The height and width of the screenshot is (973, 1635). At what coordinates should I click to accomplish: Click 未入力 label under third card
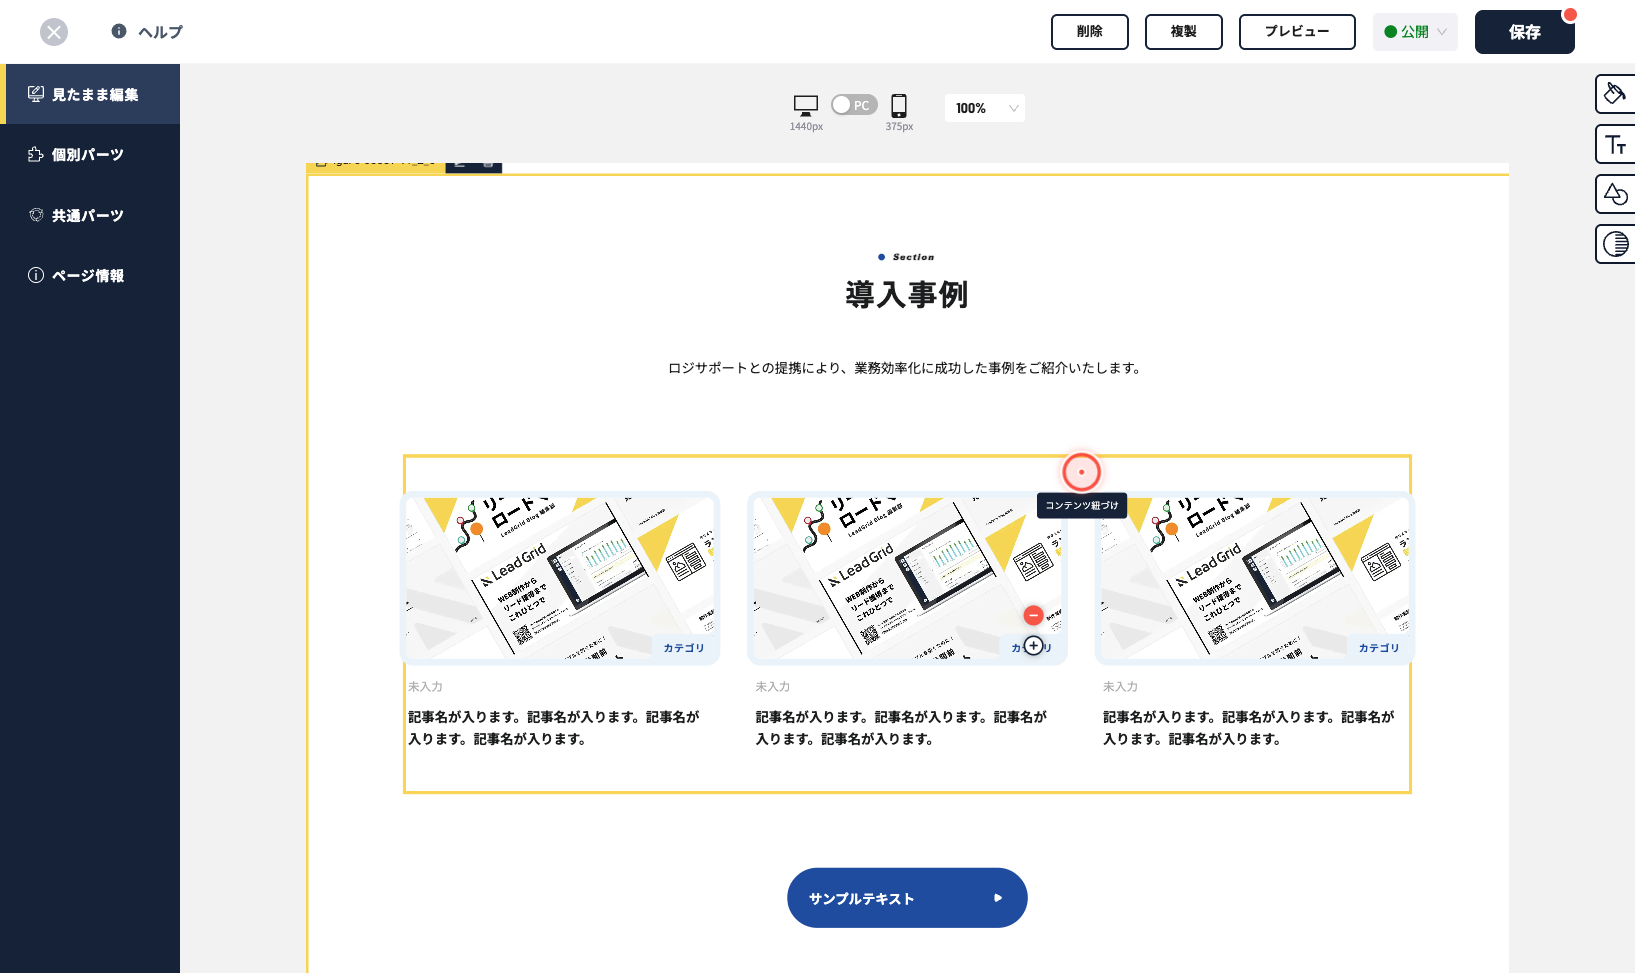click(1120, 687)
